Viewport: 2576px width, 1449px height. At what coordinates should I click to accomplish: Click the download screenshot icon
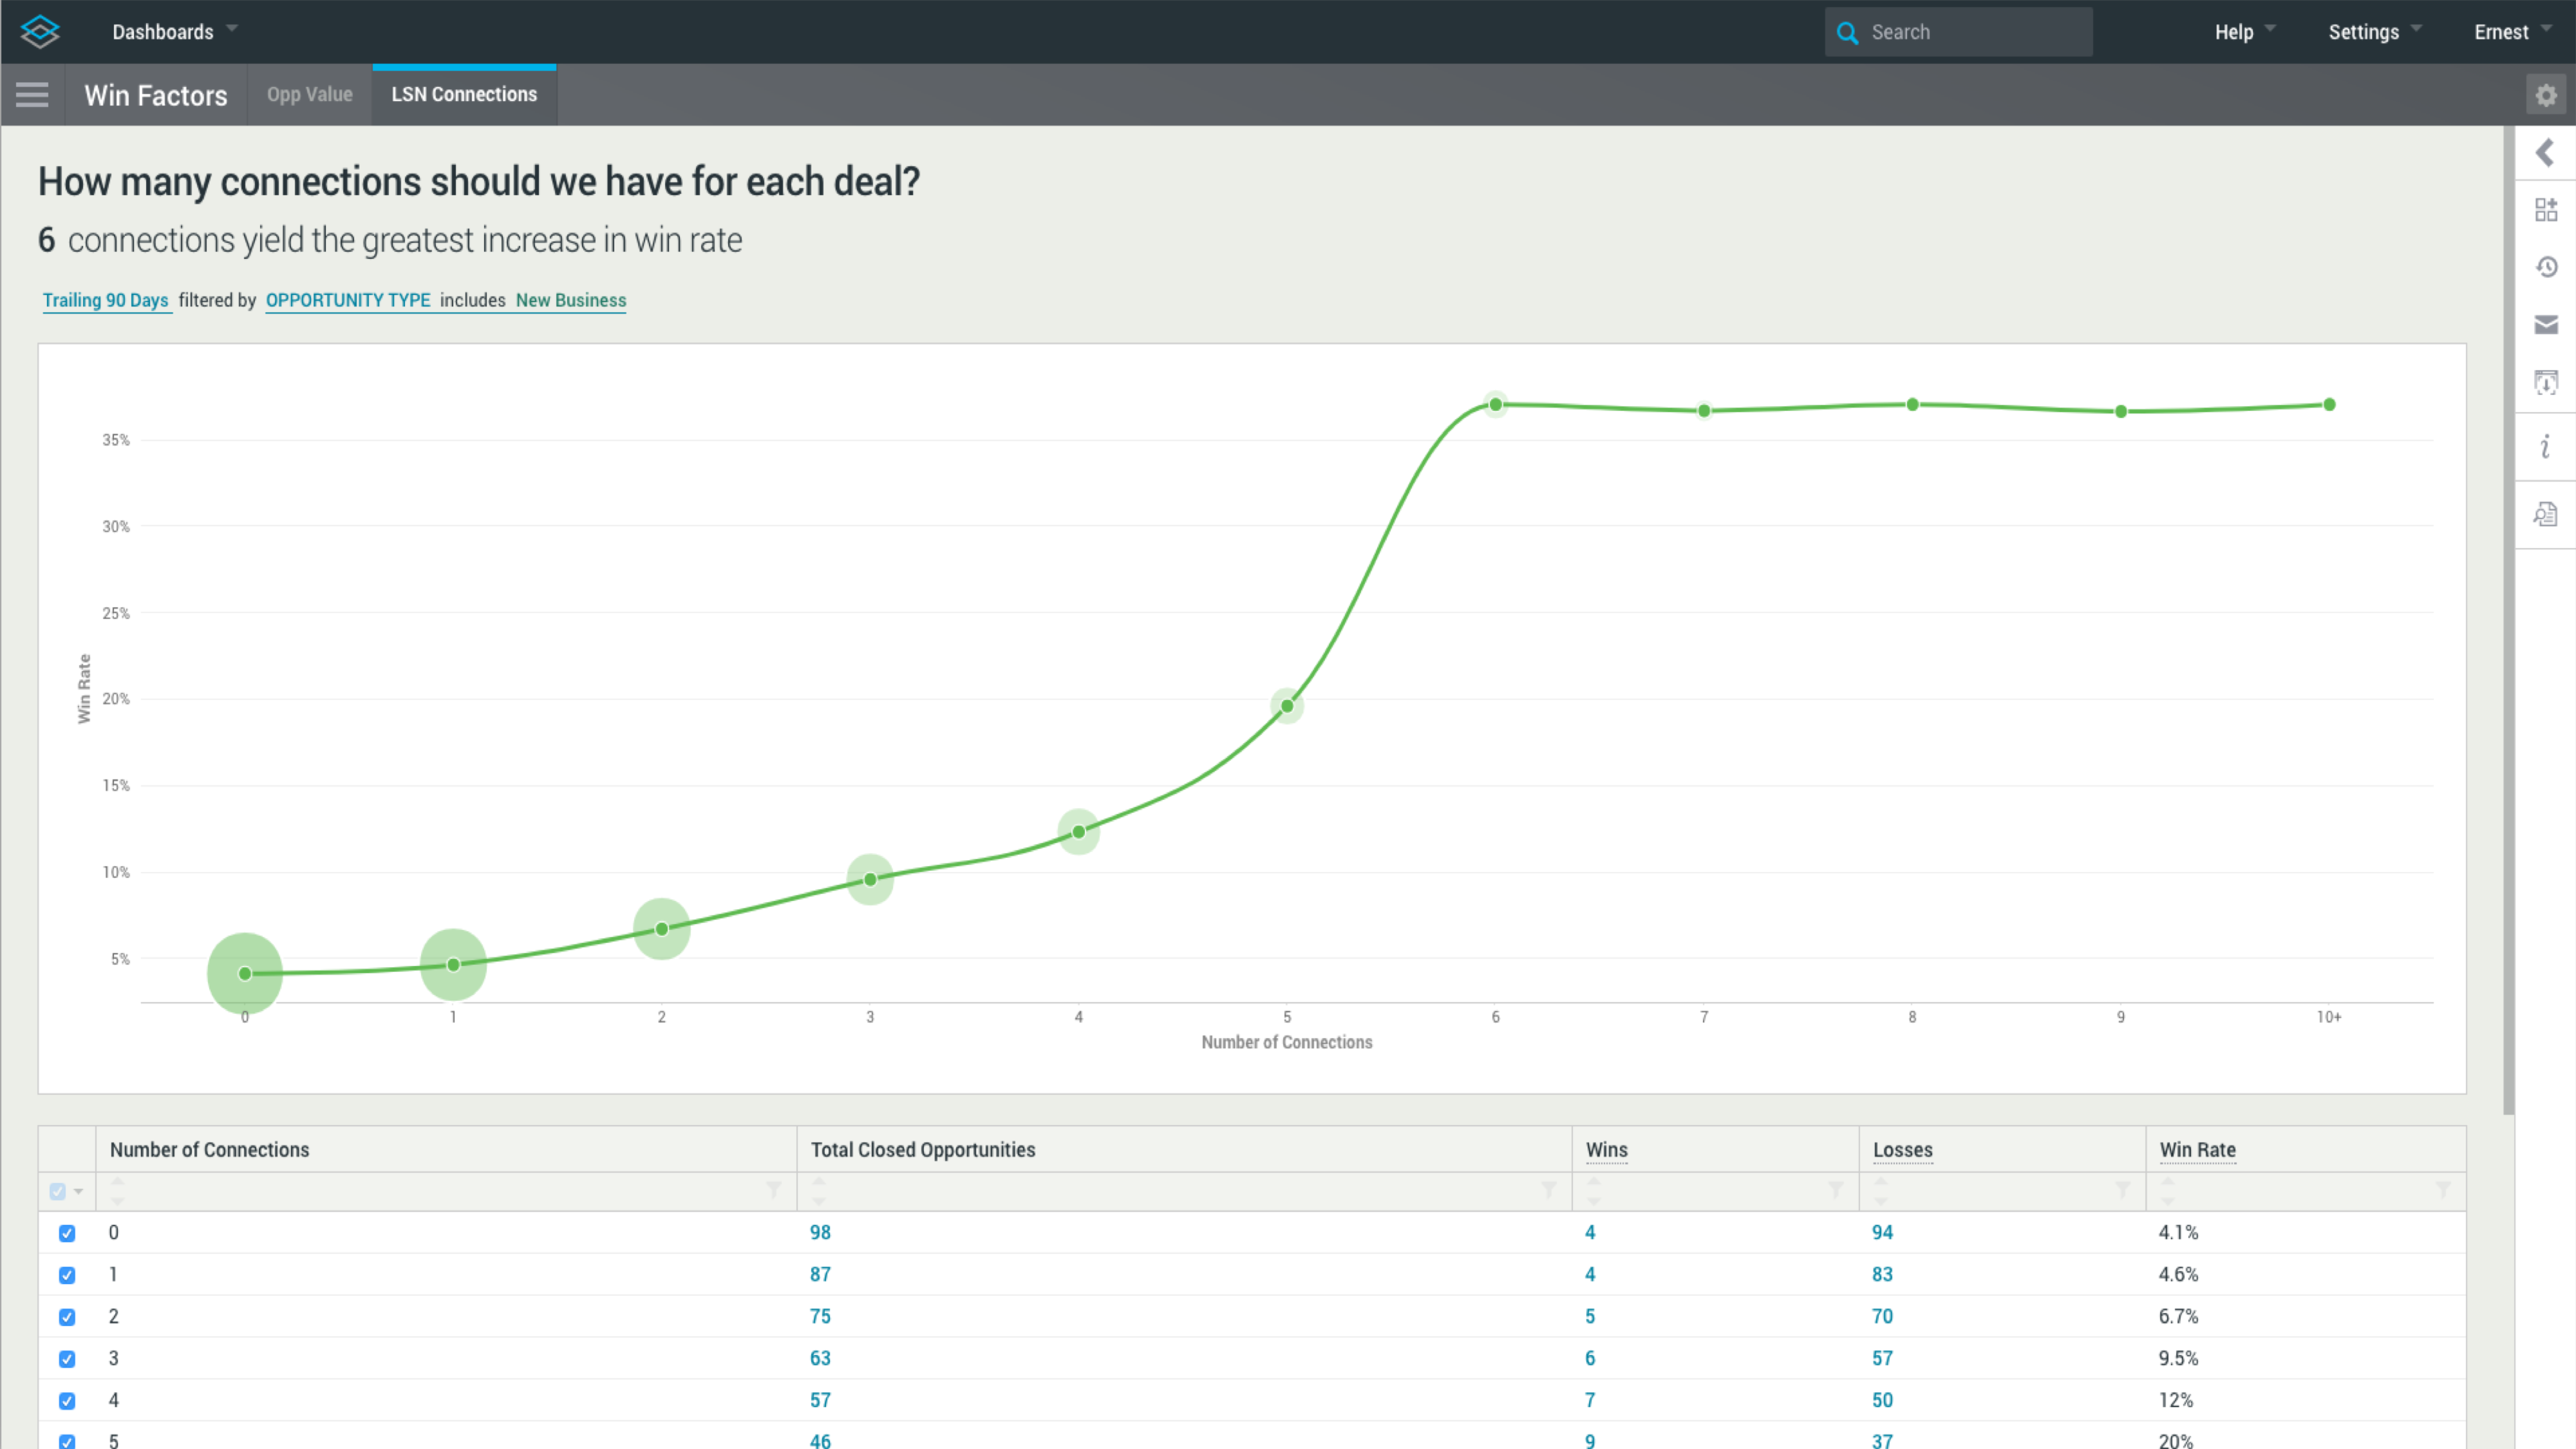pyautogui.click(x=2546, y=382)
